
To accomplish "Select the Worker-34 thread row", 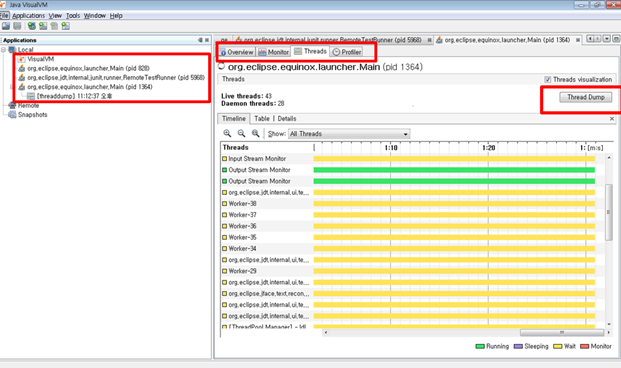I will [412, 248].
